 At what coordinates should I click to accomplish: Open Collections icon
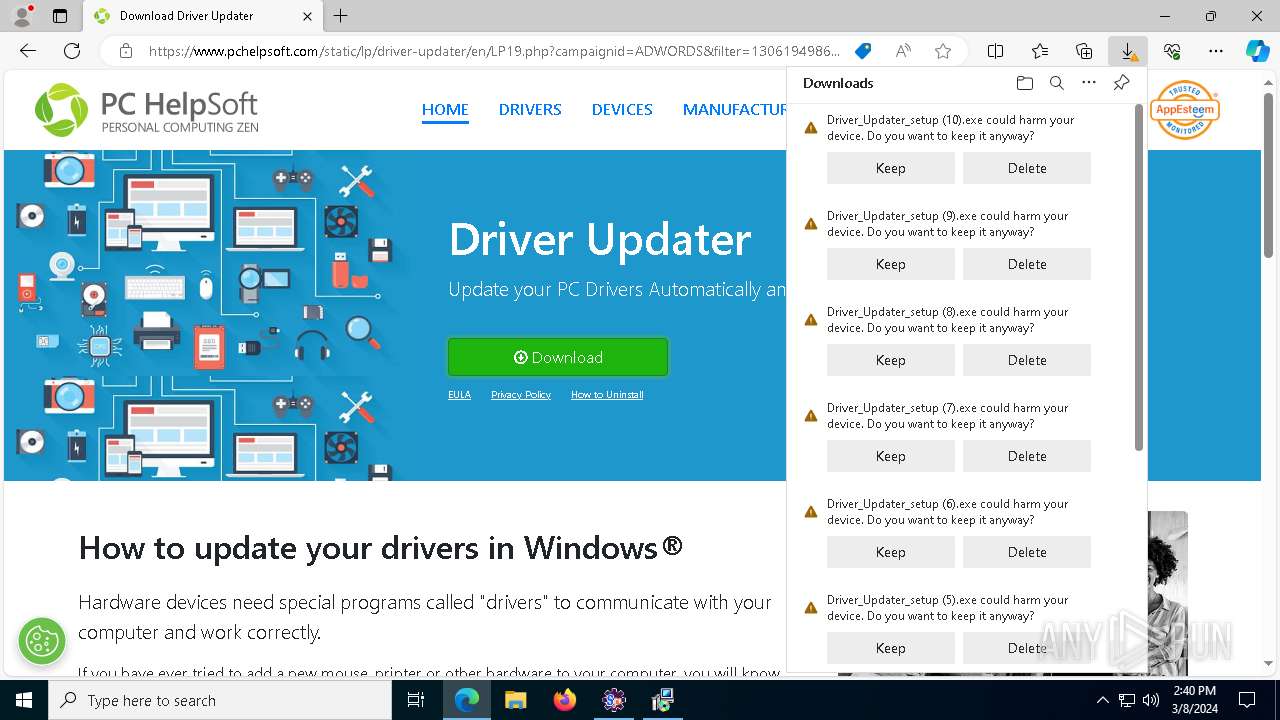click(1084, 51)
